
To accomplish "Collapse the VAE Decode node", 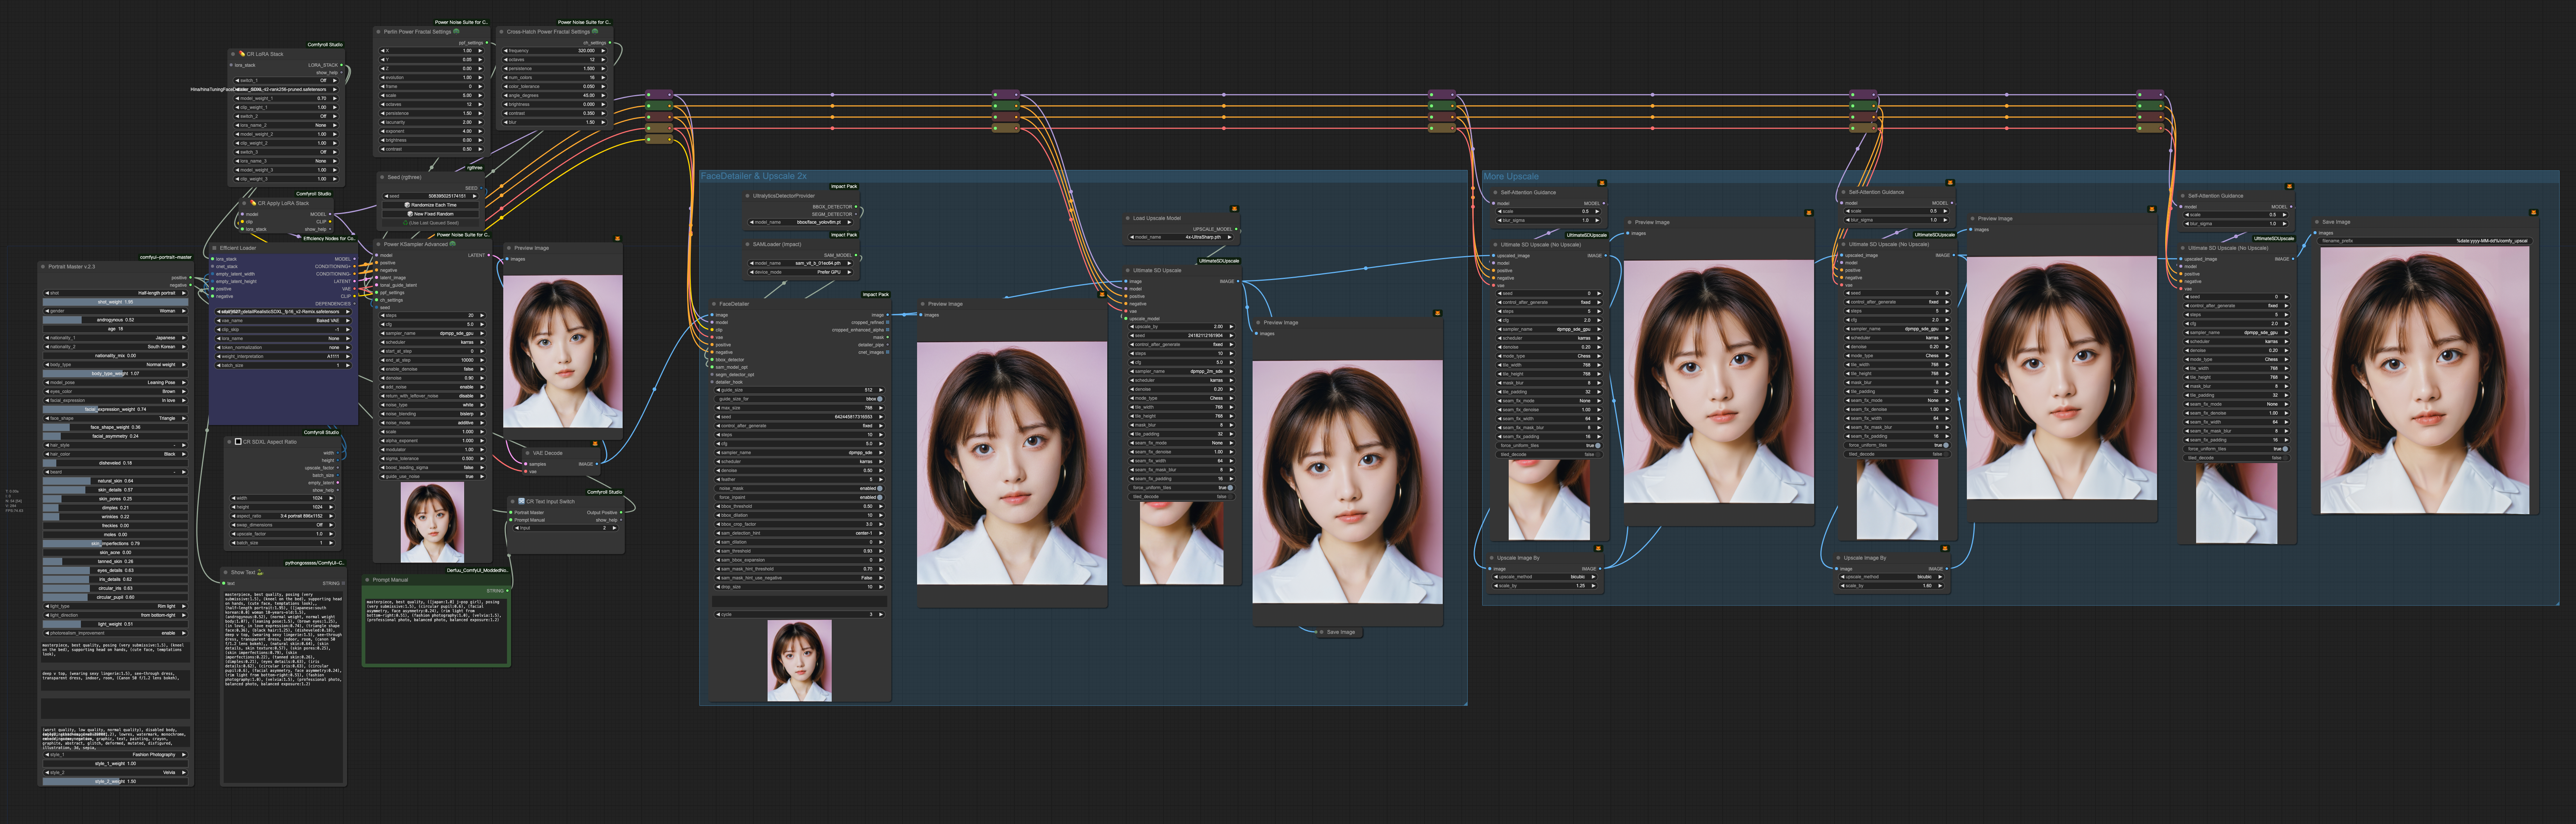I will click(x=527, y=453).
